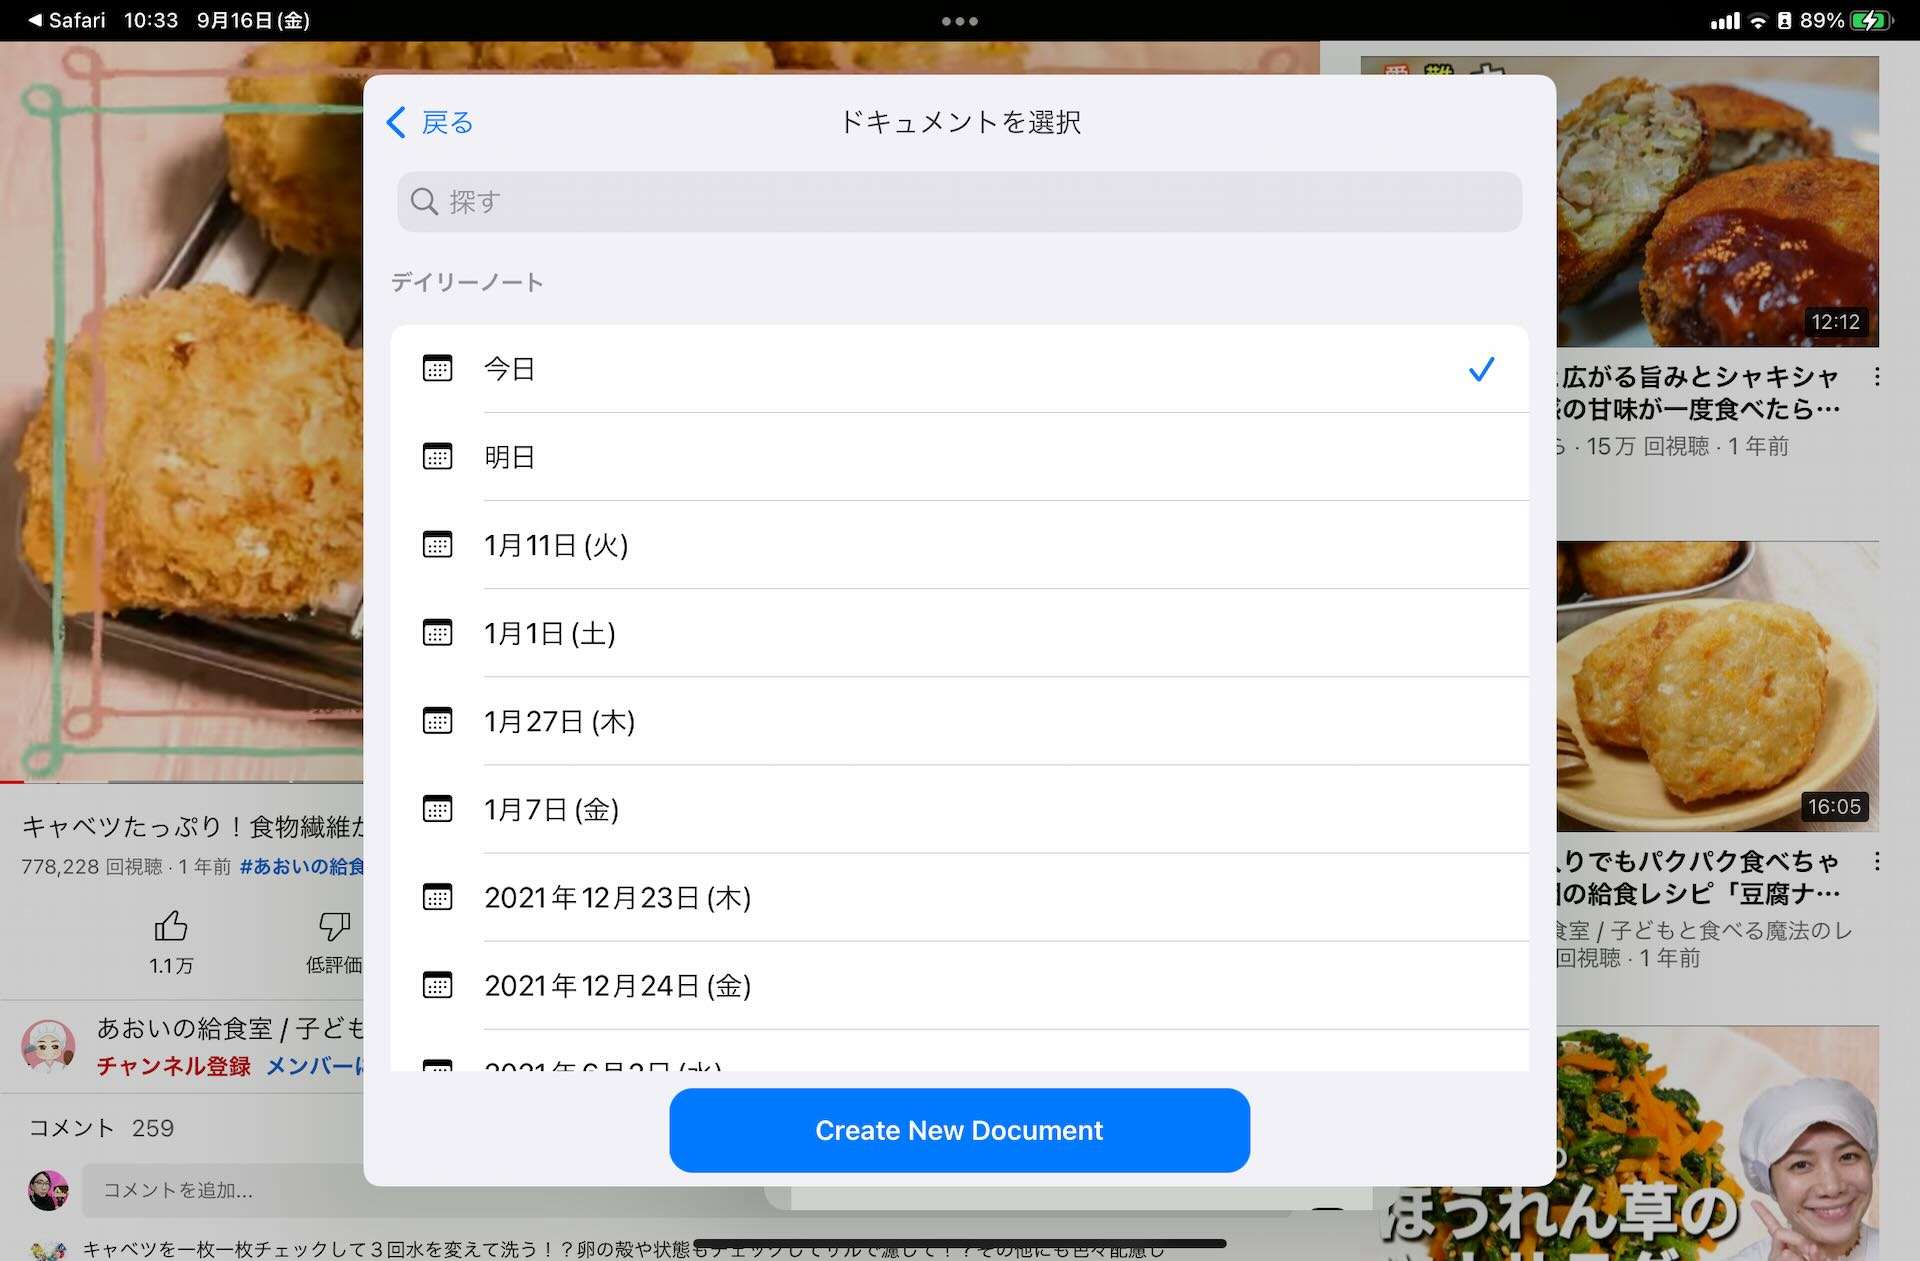Select 2021年12月24日 (金) document
The image size is (1920, 1261).
point(959,985)
